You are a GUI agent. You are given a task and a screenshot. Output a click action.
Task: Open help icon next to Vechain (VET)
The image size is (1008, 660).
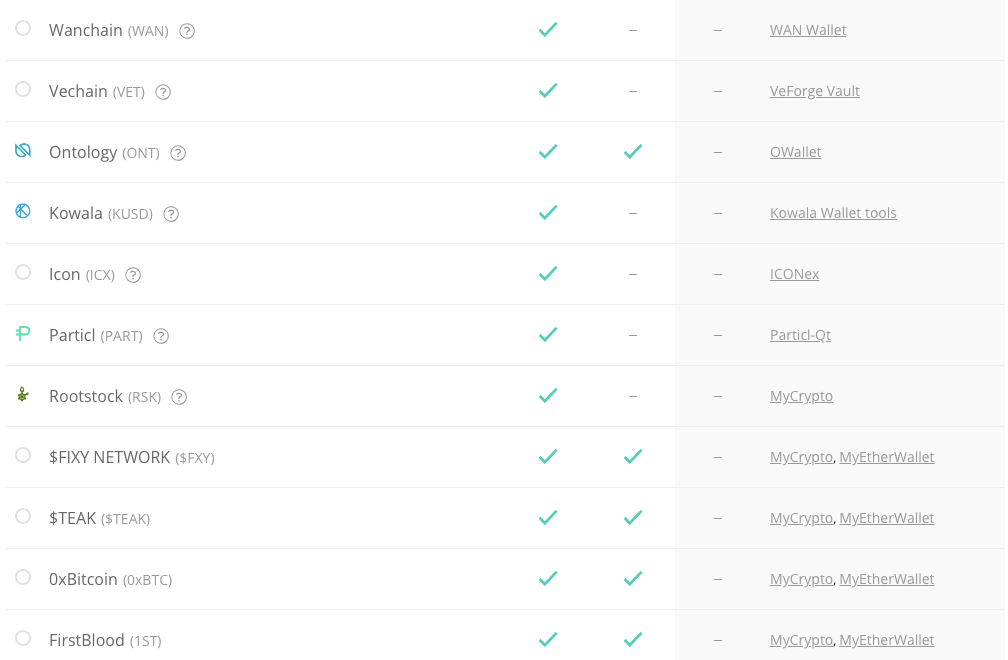[163, 92]
